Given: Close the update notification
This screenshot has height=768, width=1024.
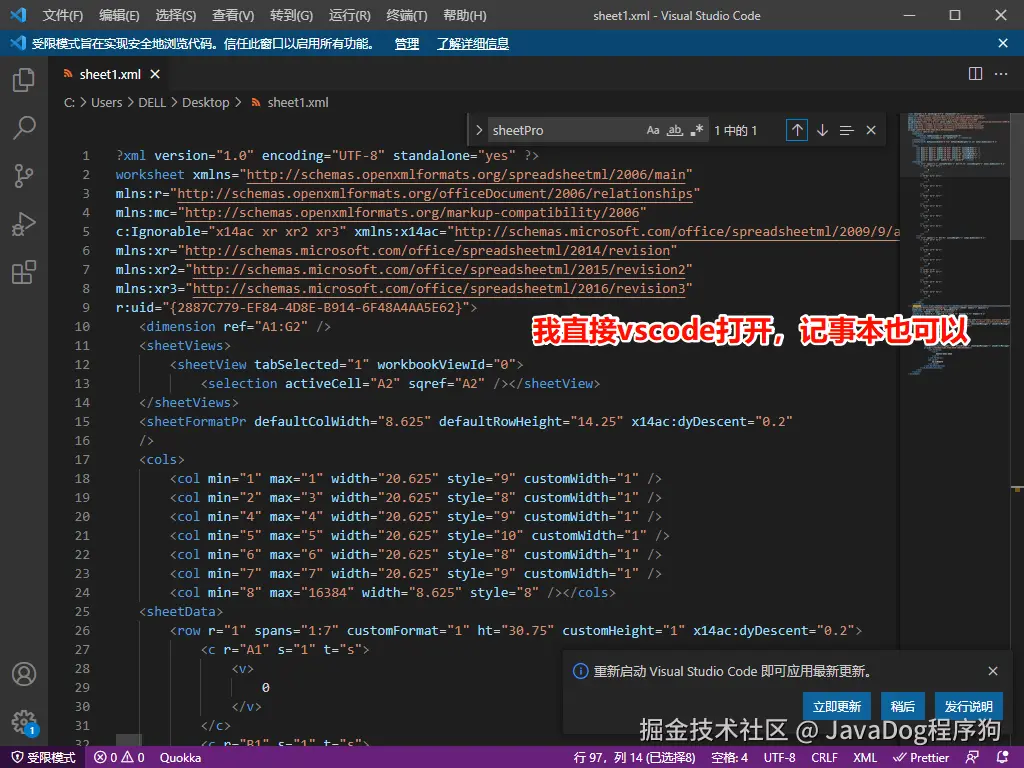Looking at the screenshot, I should [x=993, y=671].
